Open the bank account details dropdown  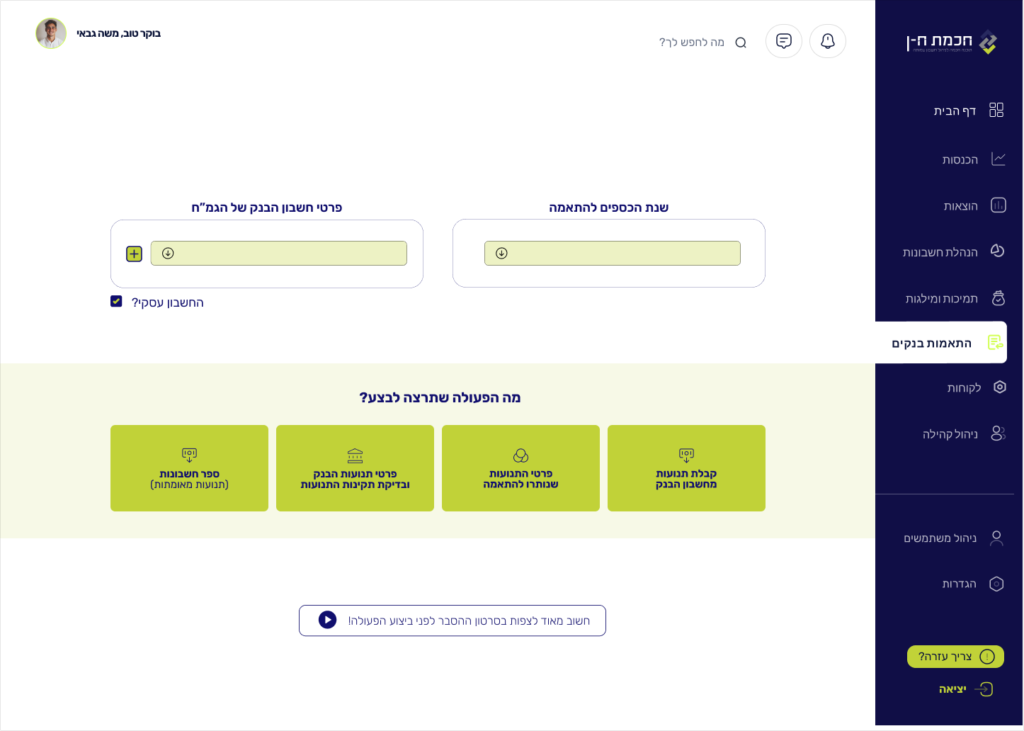tap(278, 253)
